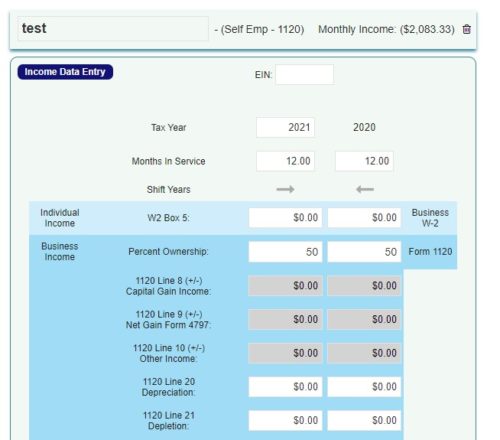Click the 2021 Tax Year field
Viewport: 500px width, 440px height.
click(285, 127)
